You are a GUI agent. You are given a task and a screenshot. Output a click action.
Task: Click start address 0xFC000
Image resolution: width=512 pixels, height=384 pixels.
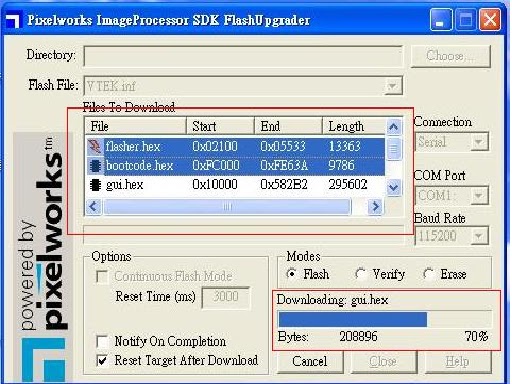coord(216,166)
